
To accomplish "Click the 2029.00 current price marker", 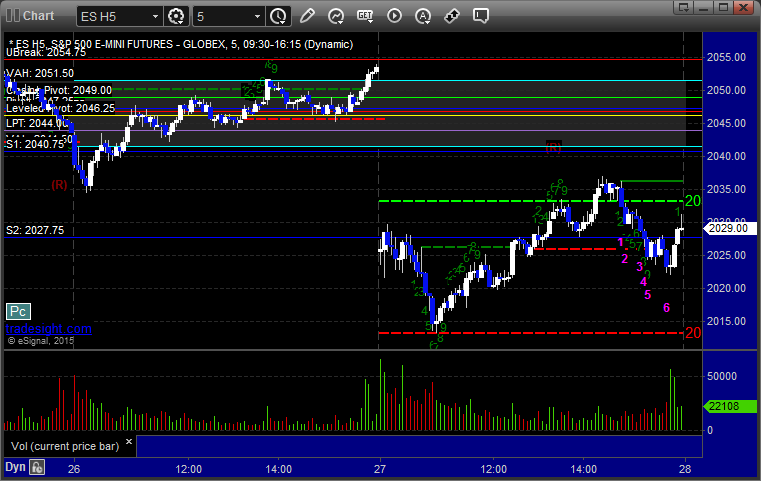I will 729,228.
